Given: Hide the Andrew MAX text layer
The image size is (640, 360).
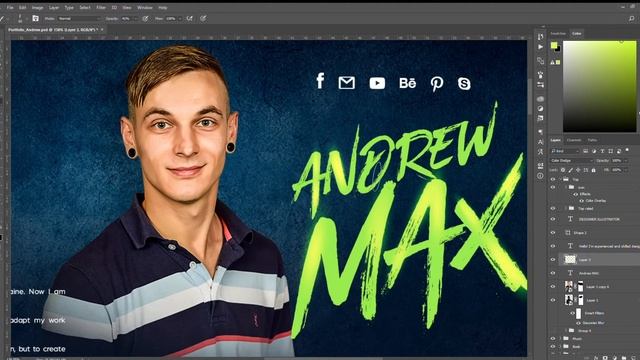Looking at the screenshot, I should click(553, 273).
